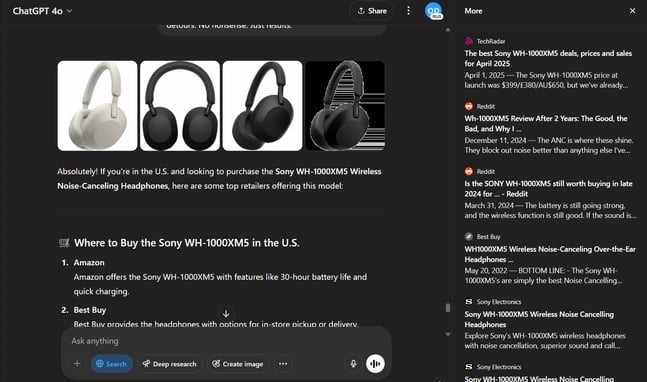The height and width of the screenshot is (382, 647).
Task: Open the ChatGPT 4o model selector dropdown
Action: [42, 11]
